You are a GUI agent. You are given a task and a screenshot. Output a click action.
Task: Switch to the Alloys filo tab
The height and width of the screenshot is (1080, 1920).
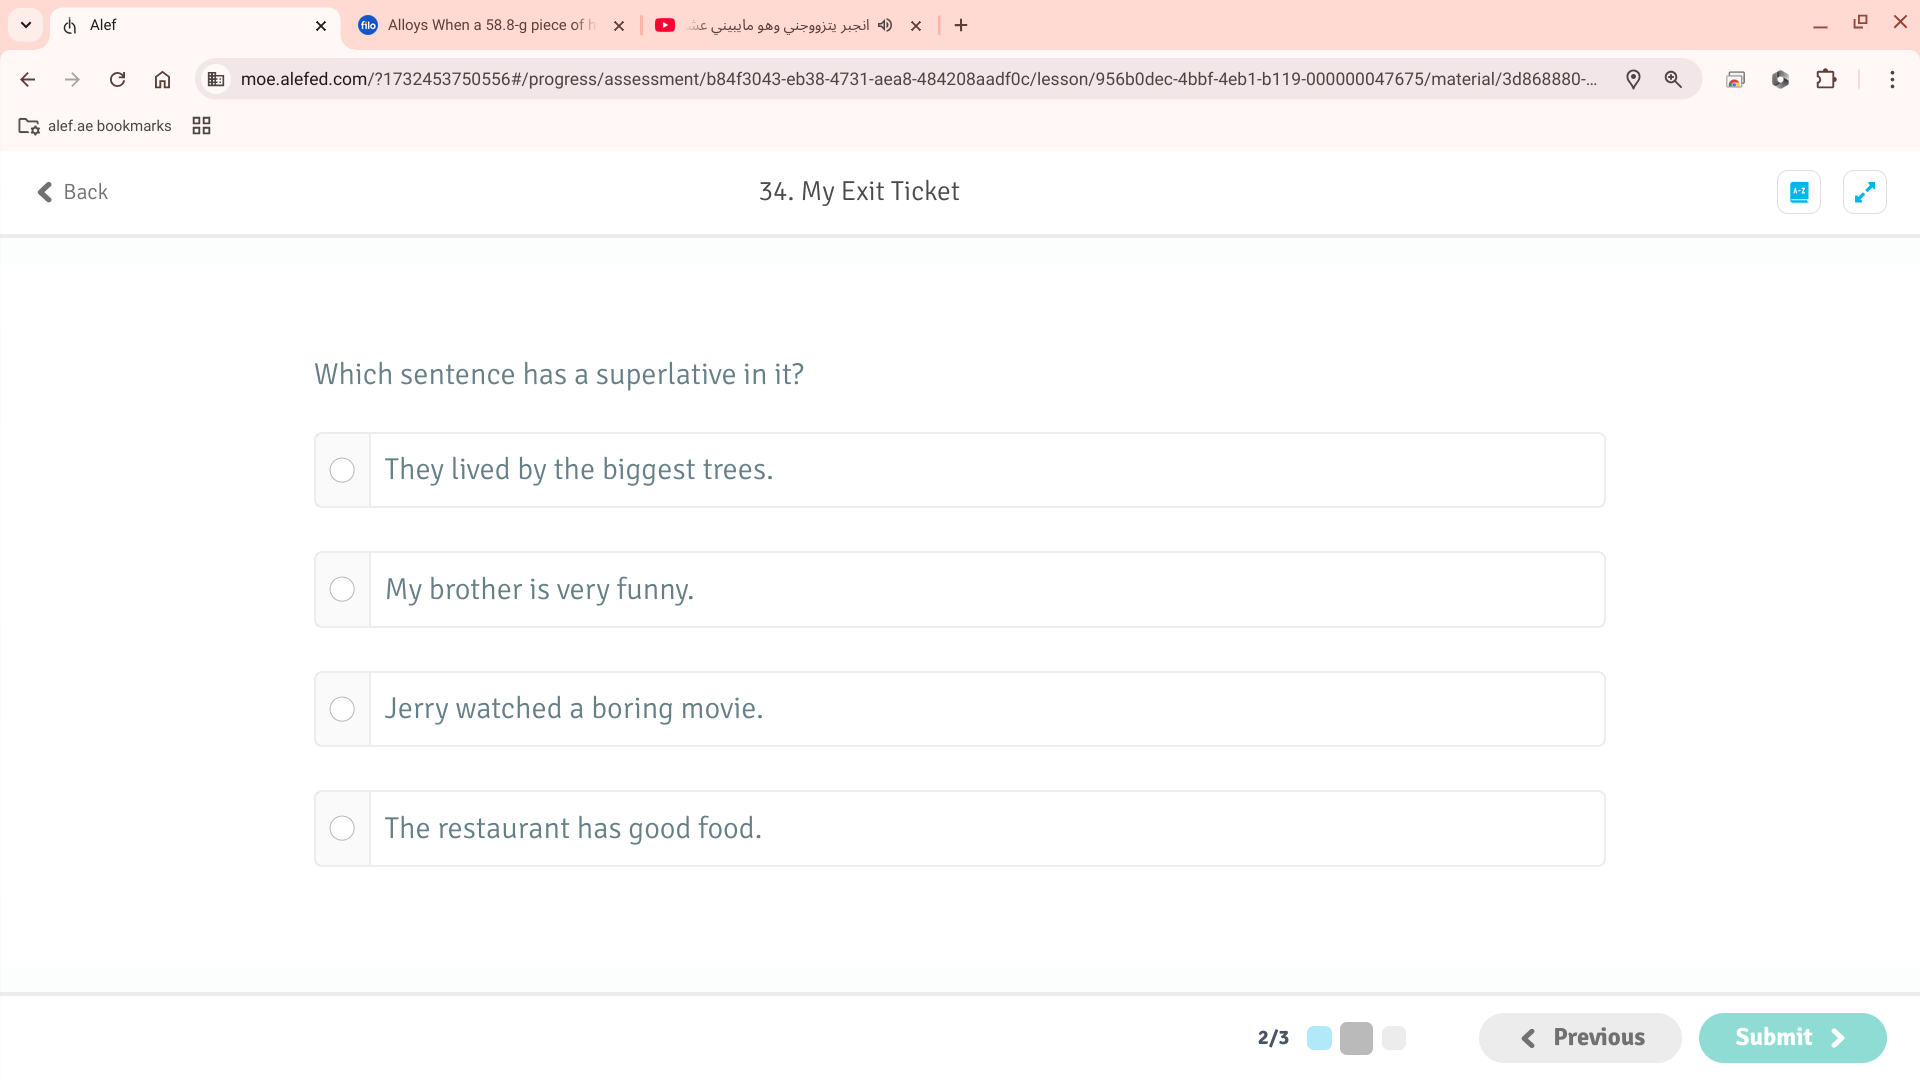pos(490,25)
